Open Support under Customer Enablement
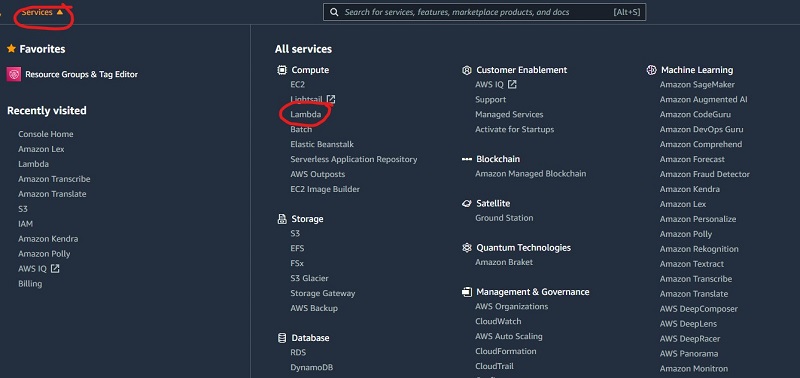The image size is (800, 378). tap(490, 99)
